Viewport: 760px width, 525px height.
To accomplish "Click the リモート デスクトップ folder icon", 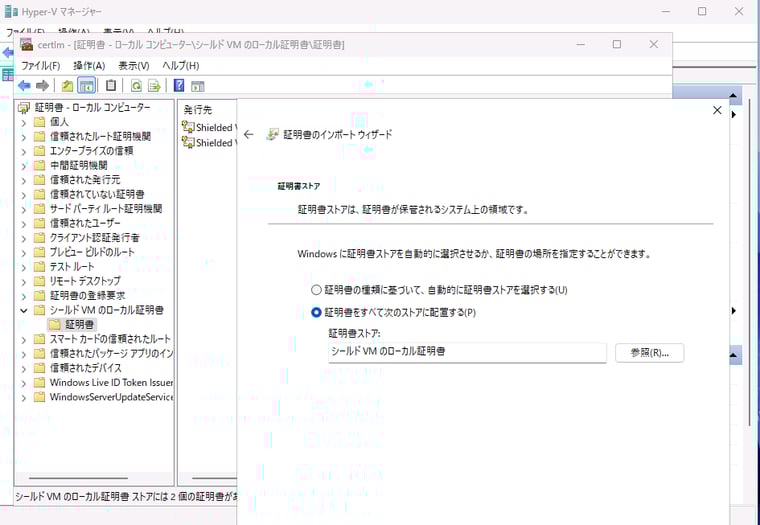I will click(x=40, y=281).
